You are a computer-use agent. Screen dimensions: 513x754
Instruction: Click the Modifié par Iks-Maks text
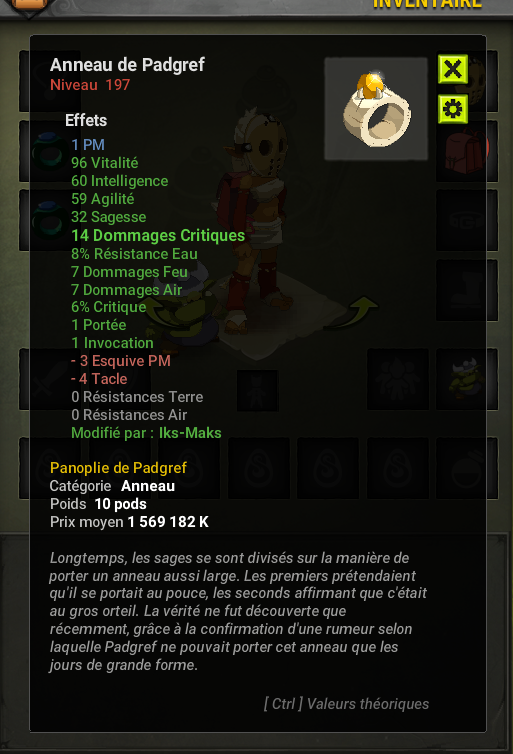[x=146, y=433]
